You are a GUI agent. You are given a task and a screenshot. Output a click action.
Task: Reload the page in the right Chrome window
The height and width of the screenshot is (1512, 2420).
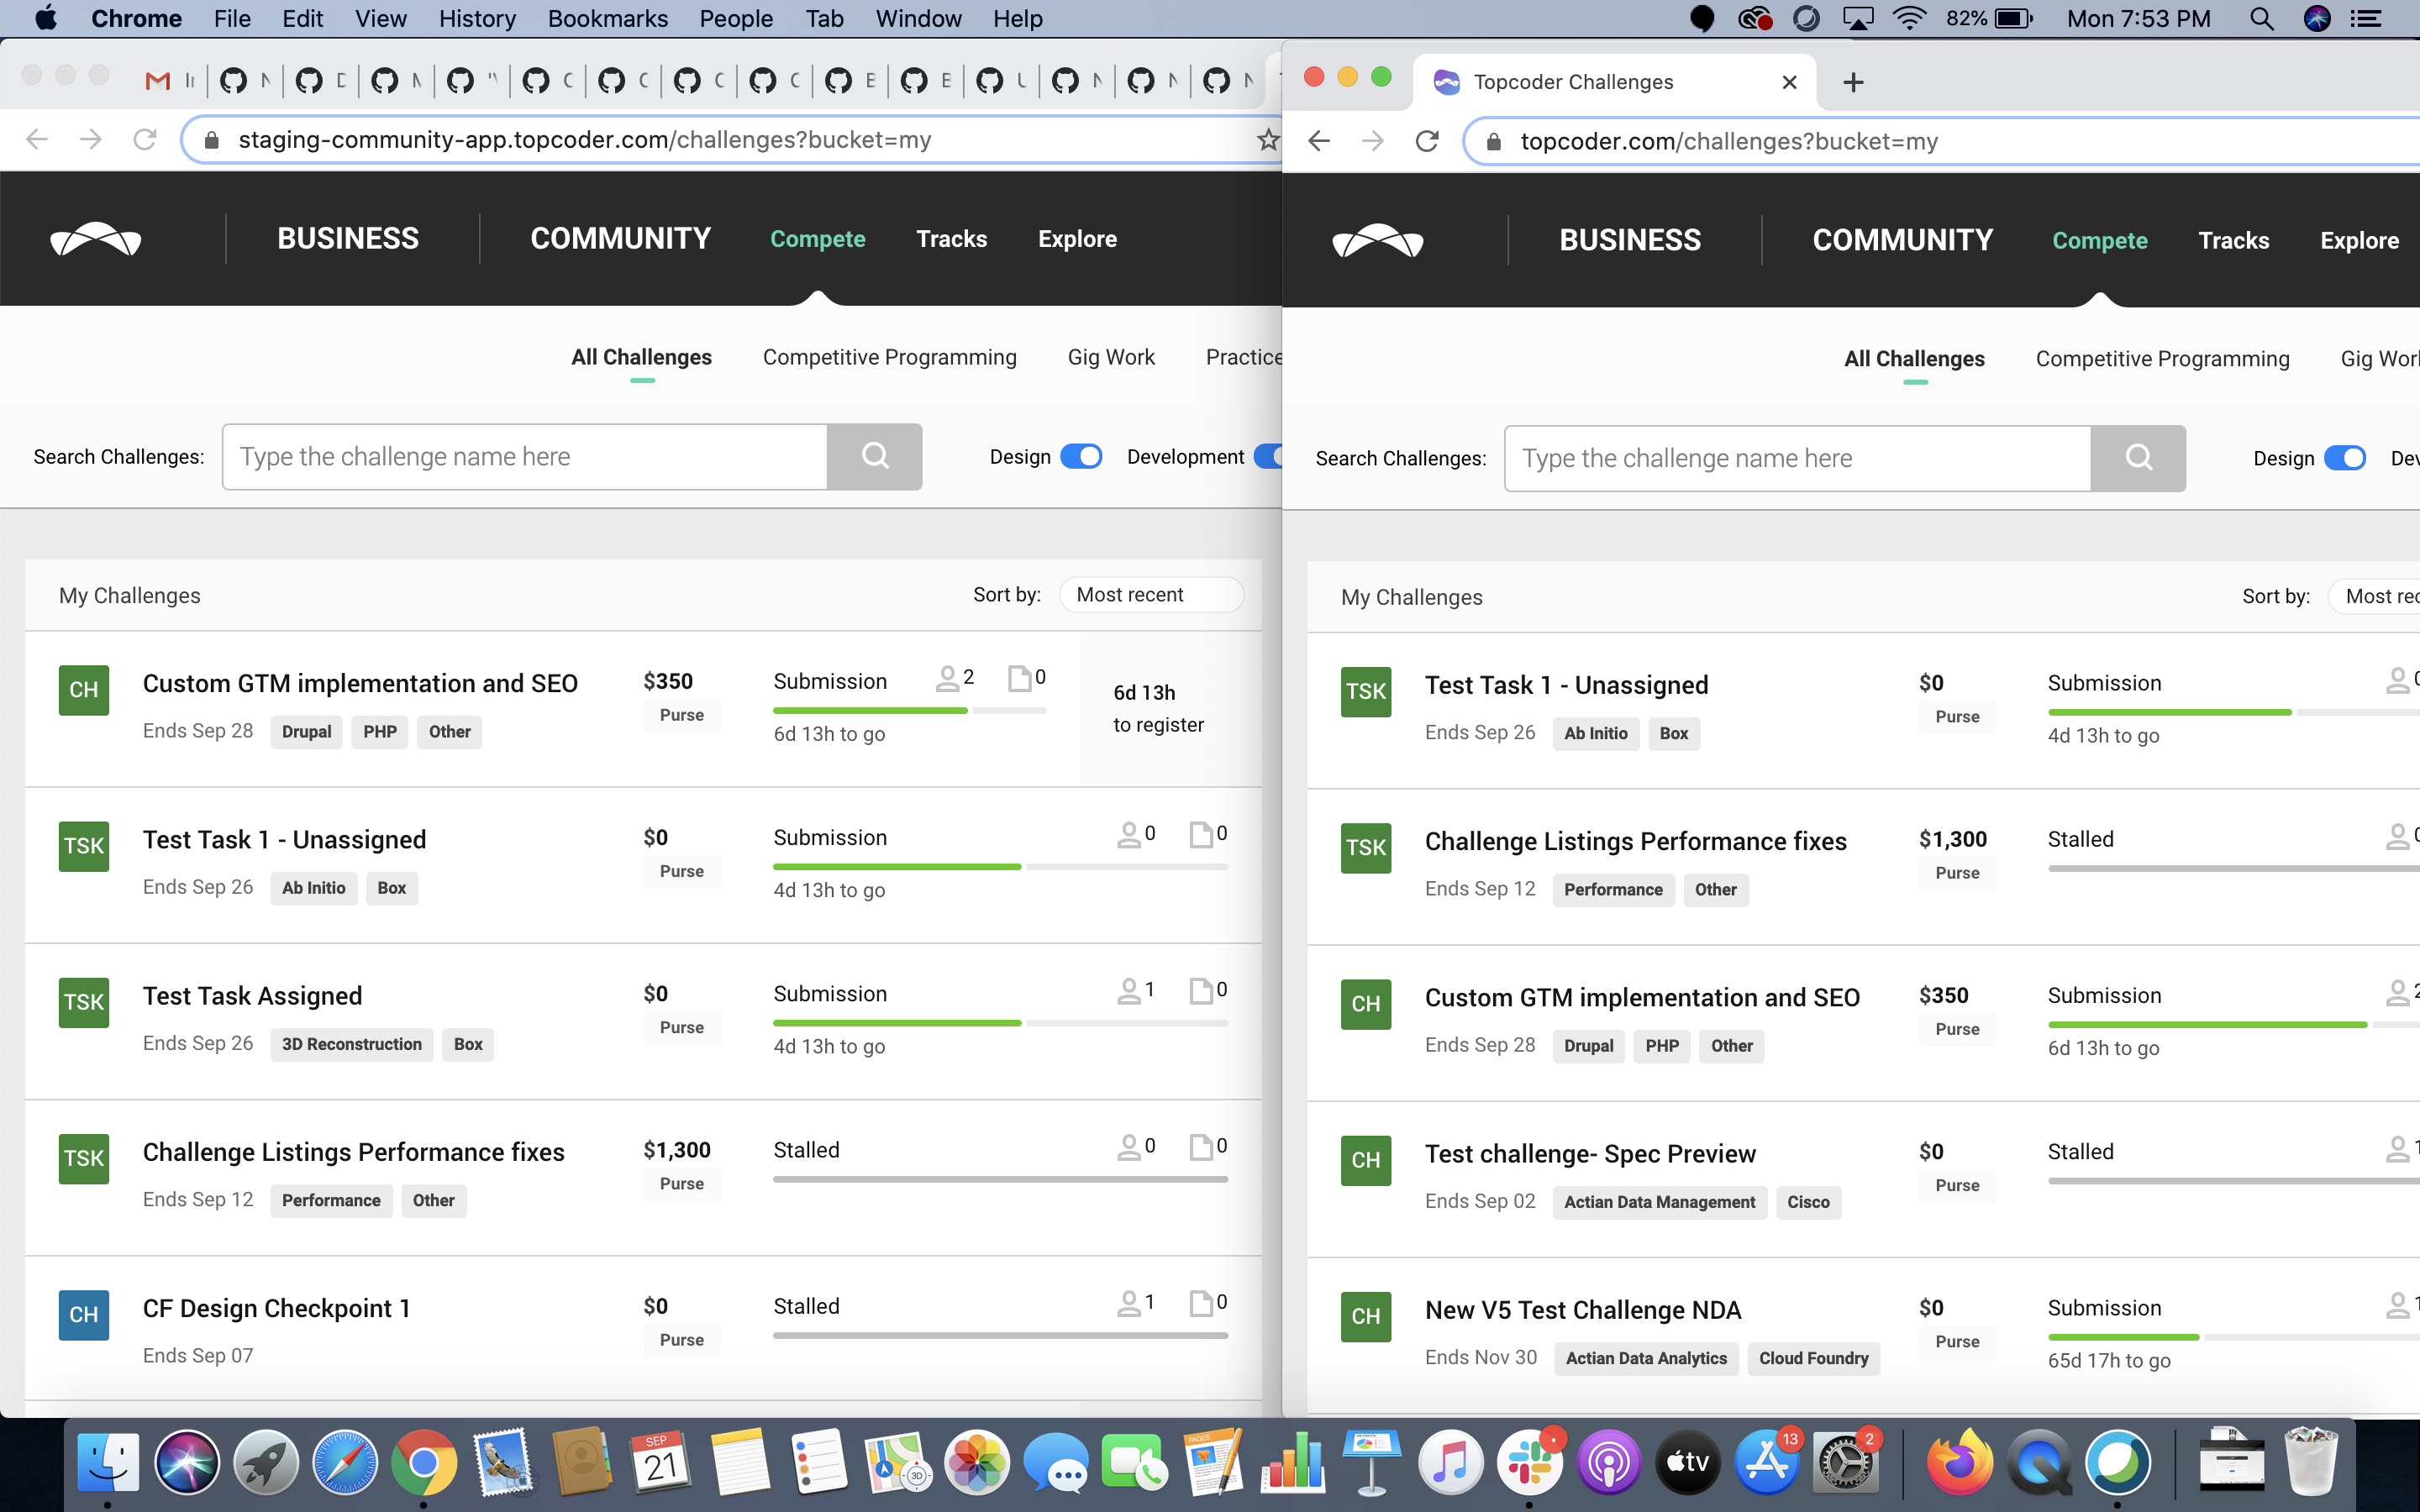(x=1428, y=141)
